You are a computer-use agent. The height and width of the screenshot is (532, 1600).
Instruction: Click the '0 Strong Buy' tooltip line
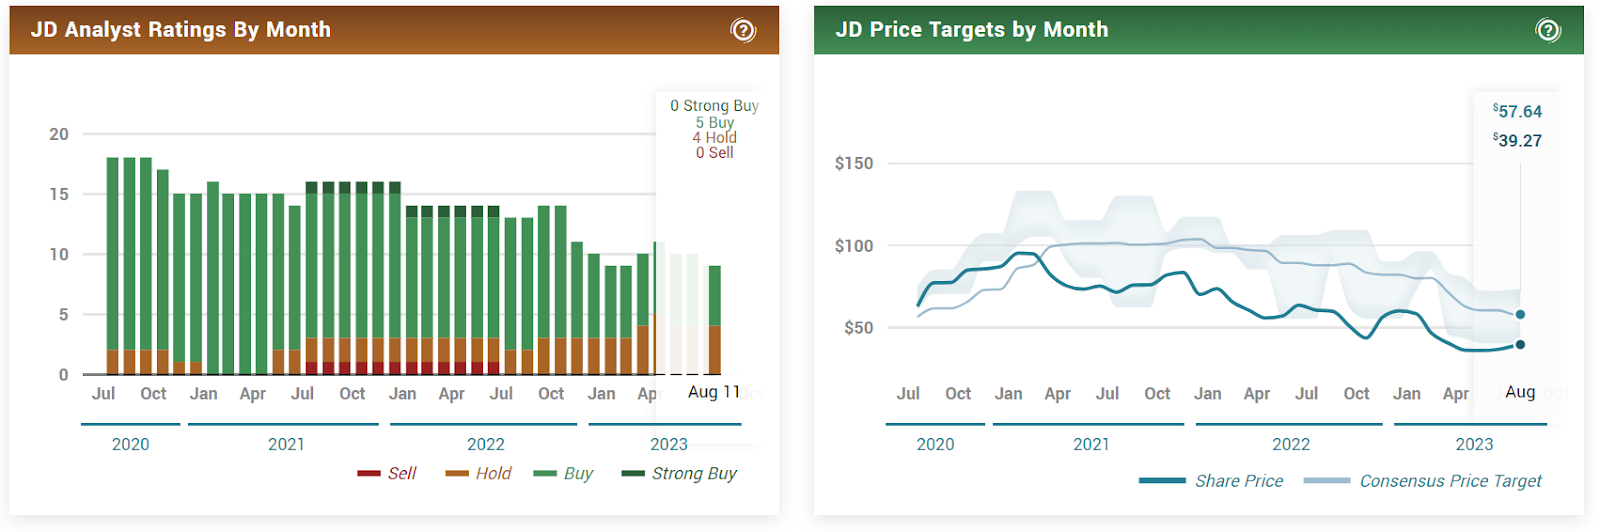click(x=714, y=105)
